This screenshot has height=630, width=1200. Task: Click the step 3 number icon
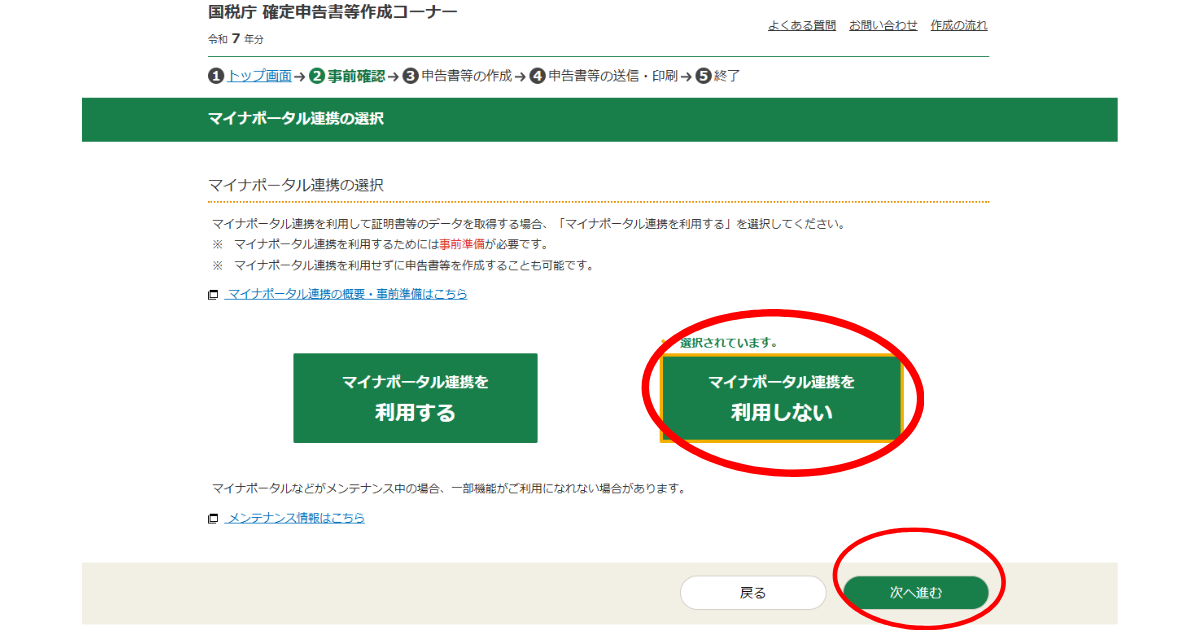click(410, 76)
